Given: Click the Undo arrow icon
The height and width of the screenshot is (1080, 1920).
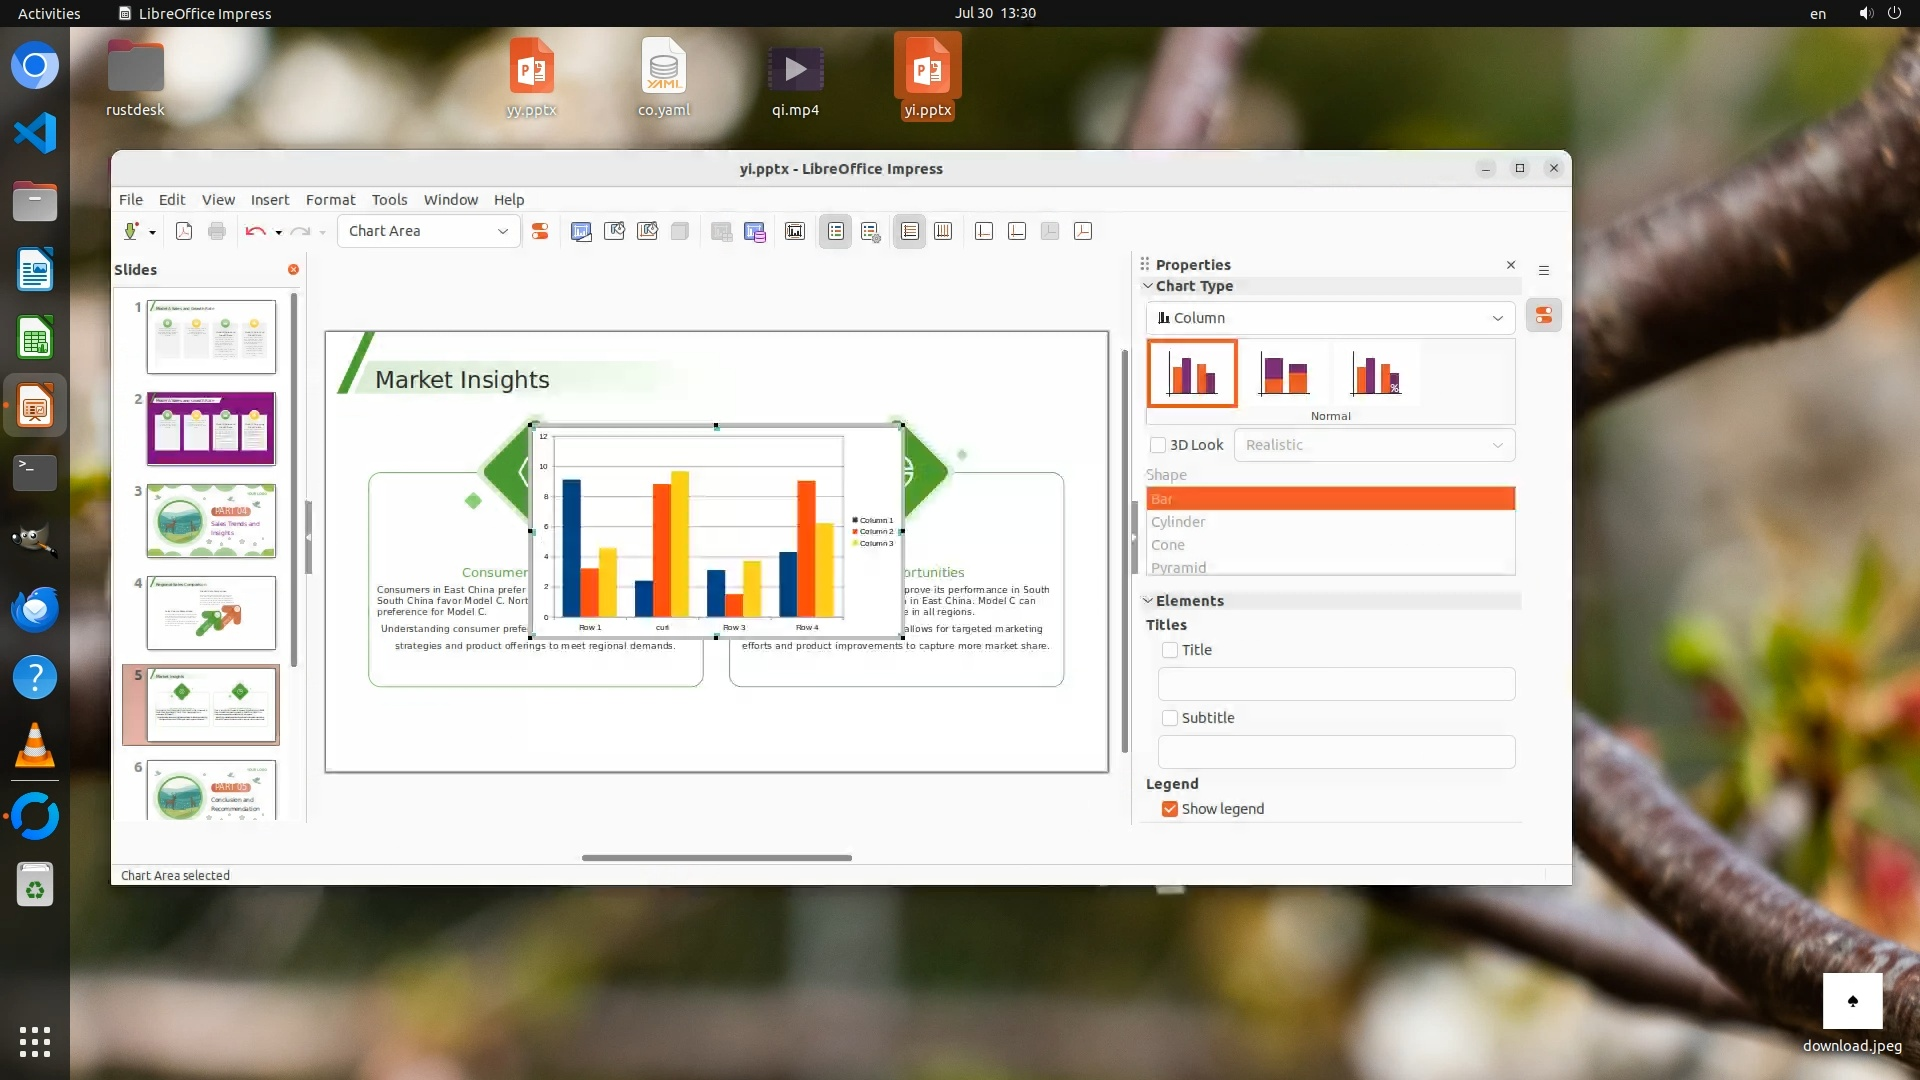Looking at the screenshot, I should pyautogui.click(x=255, y=231).
